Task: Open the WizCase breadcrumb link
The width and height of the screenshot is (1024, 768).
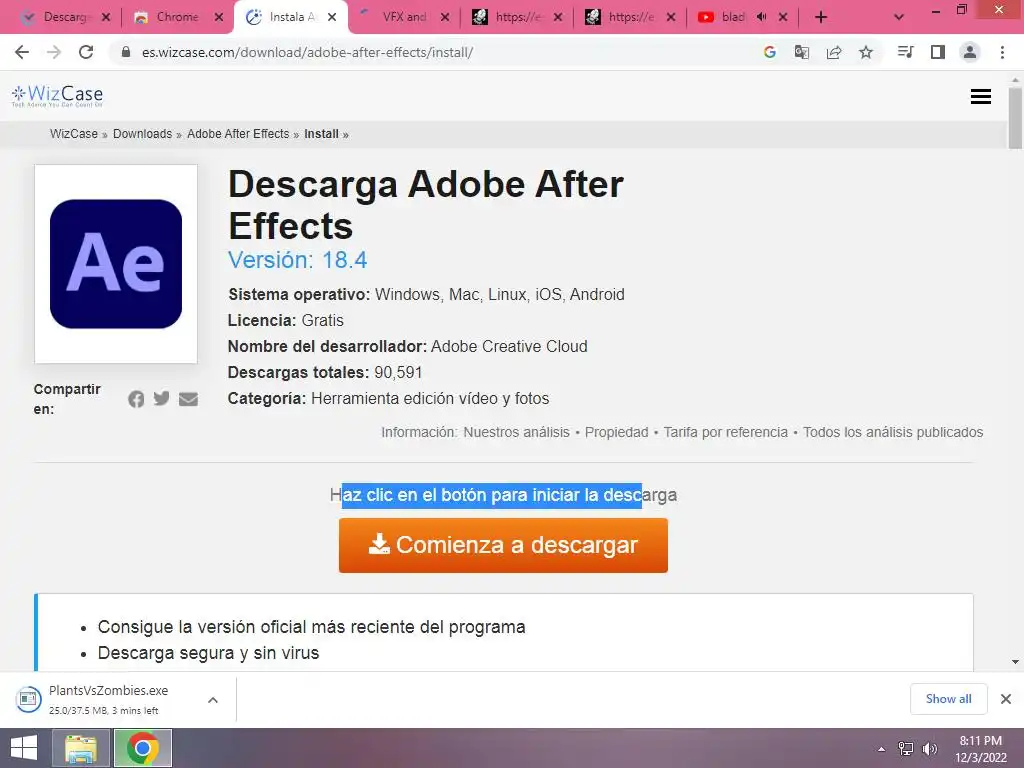Action: (74, 134)
